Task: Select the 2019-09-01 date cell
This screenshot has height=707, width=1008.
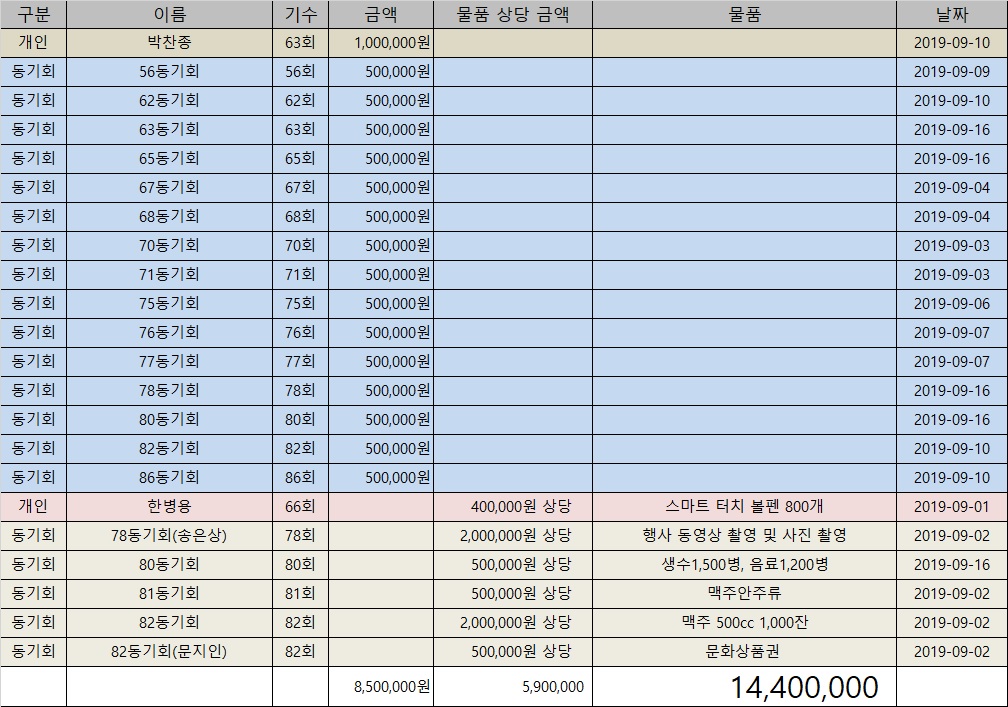Action: pos(951,507)
